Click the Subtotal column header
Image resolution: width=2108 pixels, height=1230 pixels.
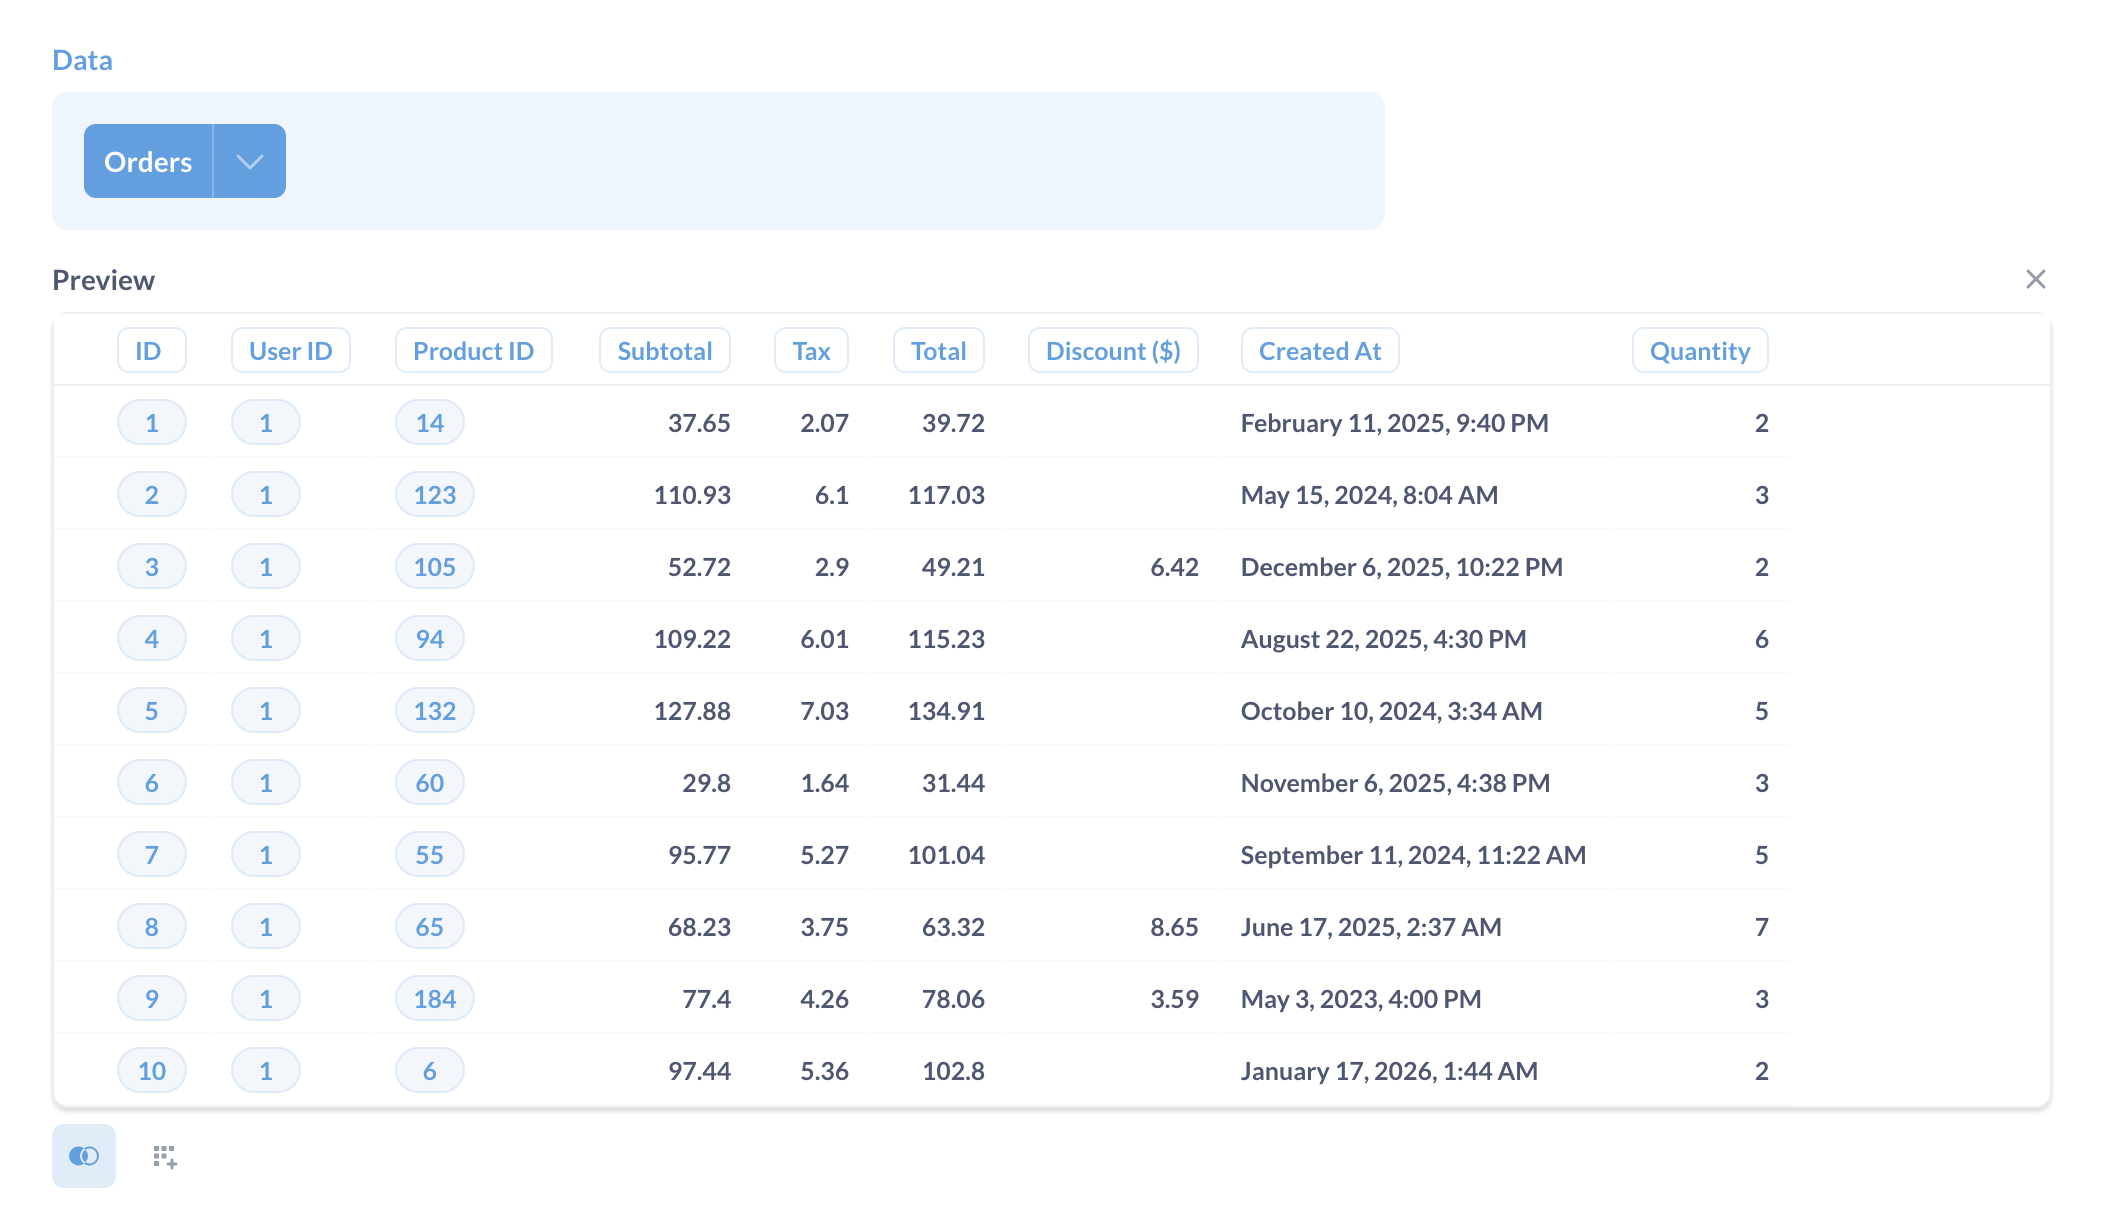pyautogui.click(x=664, y=350)
